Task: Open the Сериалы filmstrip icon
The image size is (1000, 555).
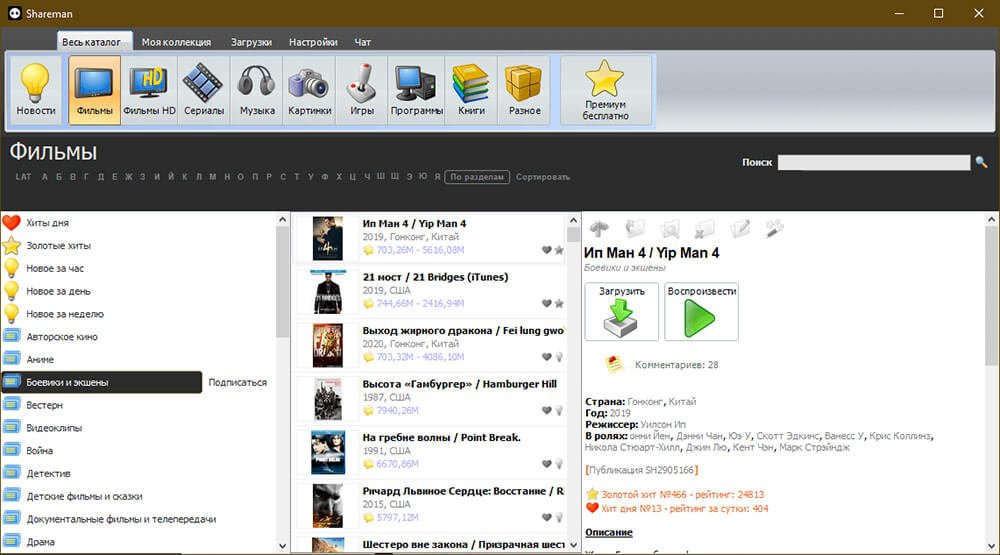Action: pyautogui.click(x=203, y=90)
